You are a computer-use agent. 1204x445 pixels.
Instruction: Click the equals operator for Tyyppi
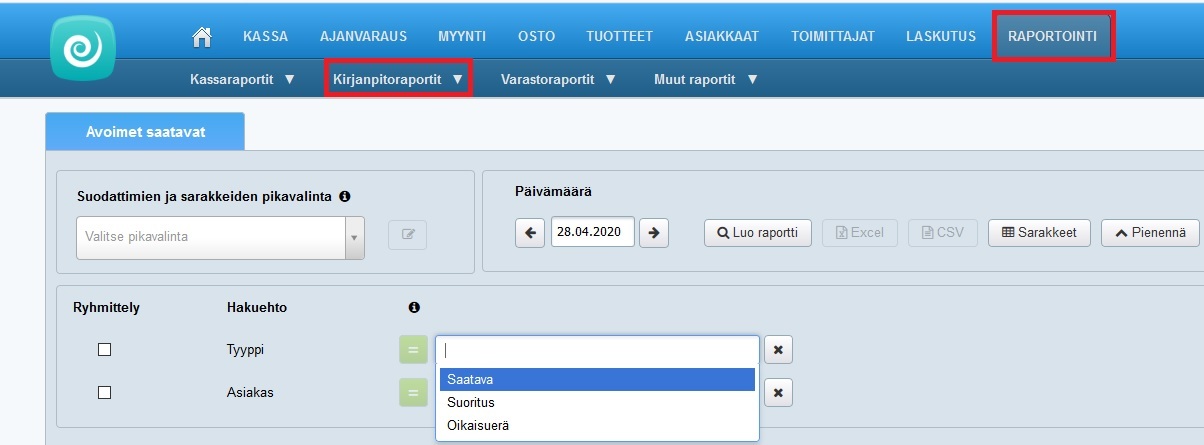click(x=412, y=350)
